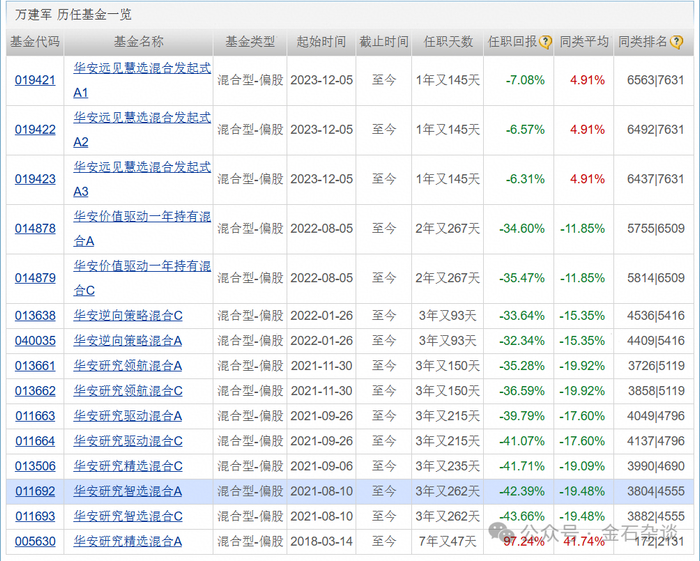Open fund code 019421 link
Image resolution: width=700 pixels, height=561 pixels.
(35, 80)
